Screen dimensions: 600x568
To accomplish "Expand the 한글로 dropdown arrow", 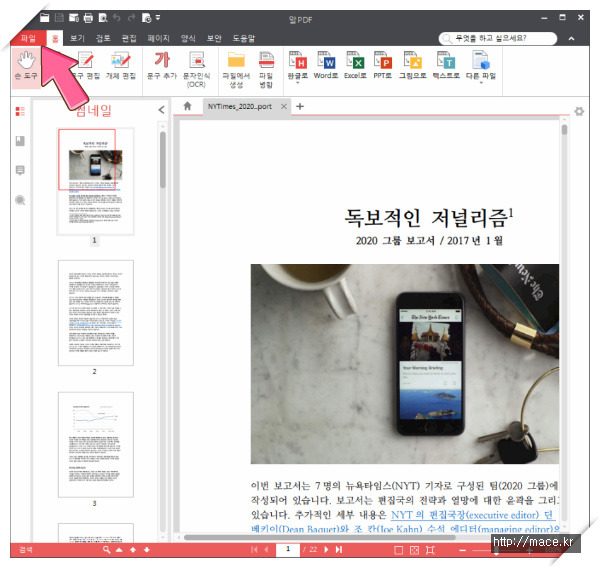I will tap(298, 83).
